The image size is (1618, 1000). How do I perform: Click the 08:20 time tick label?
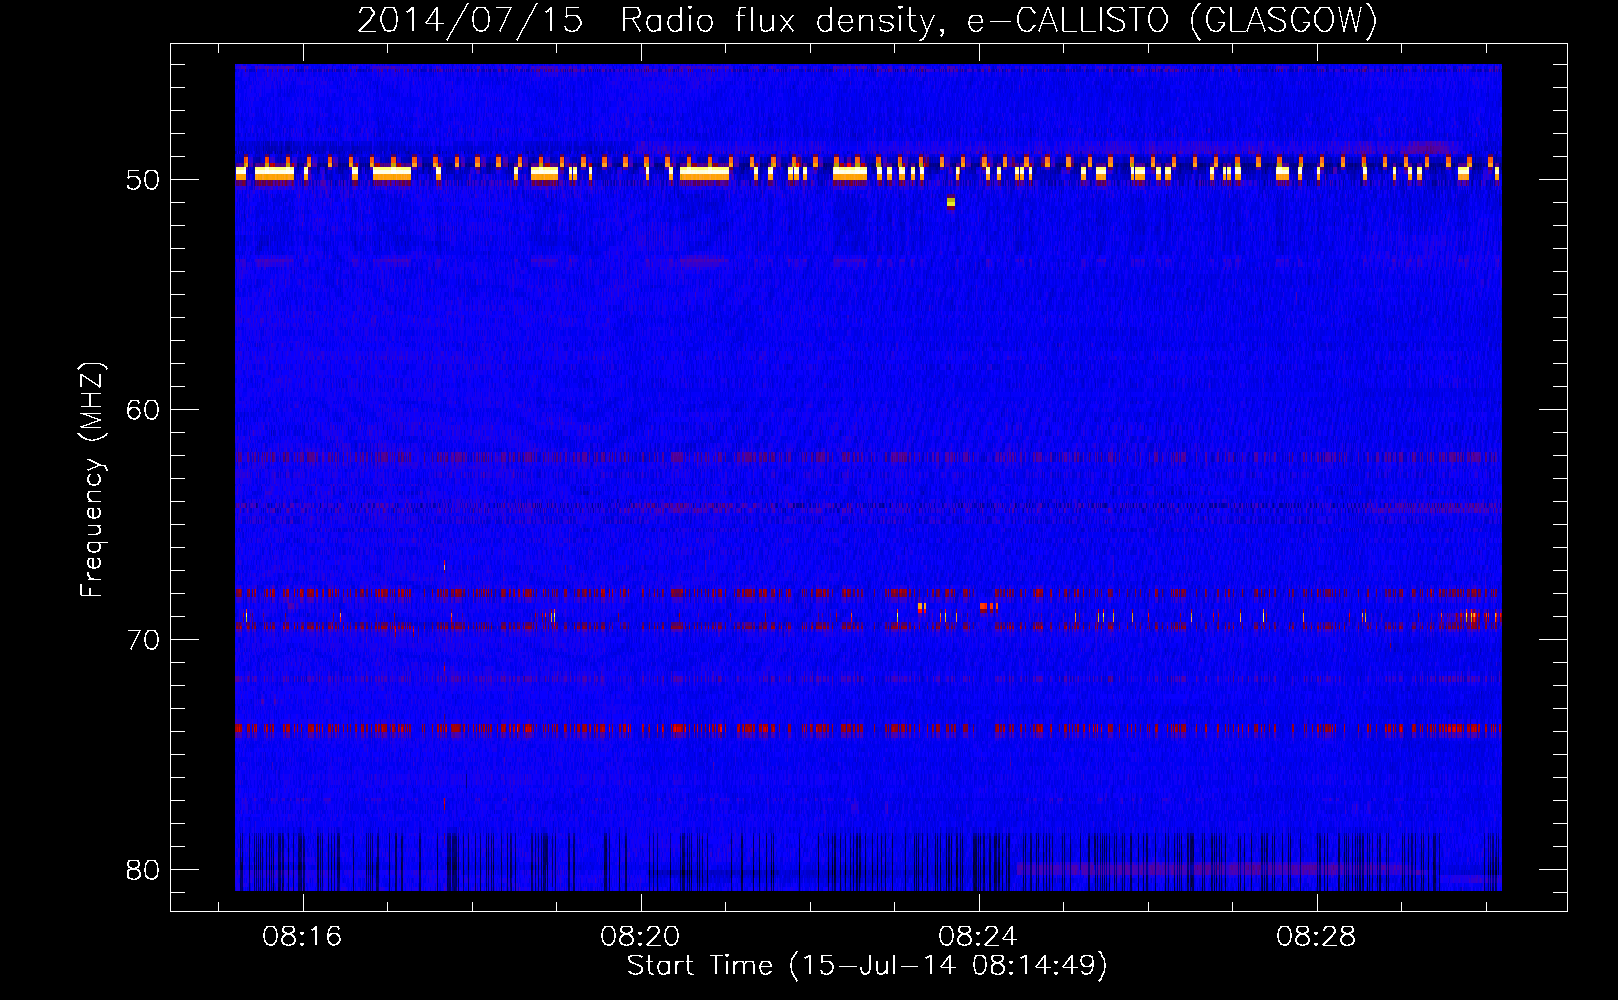click(x=640, y=936)
